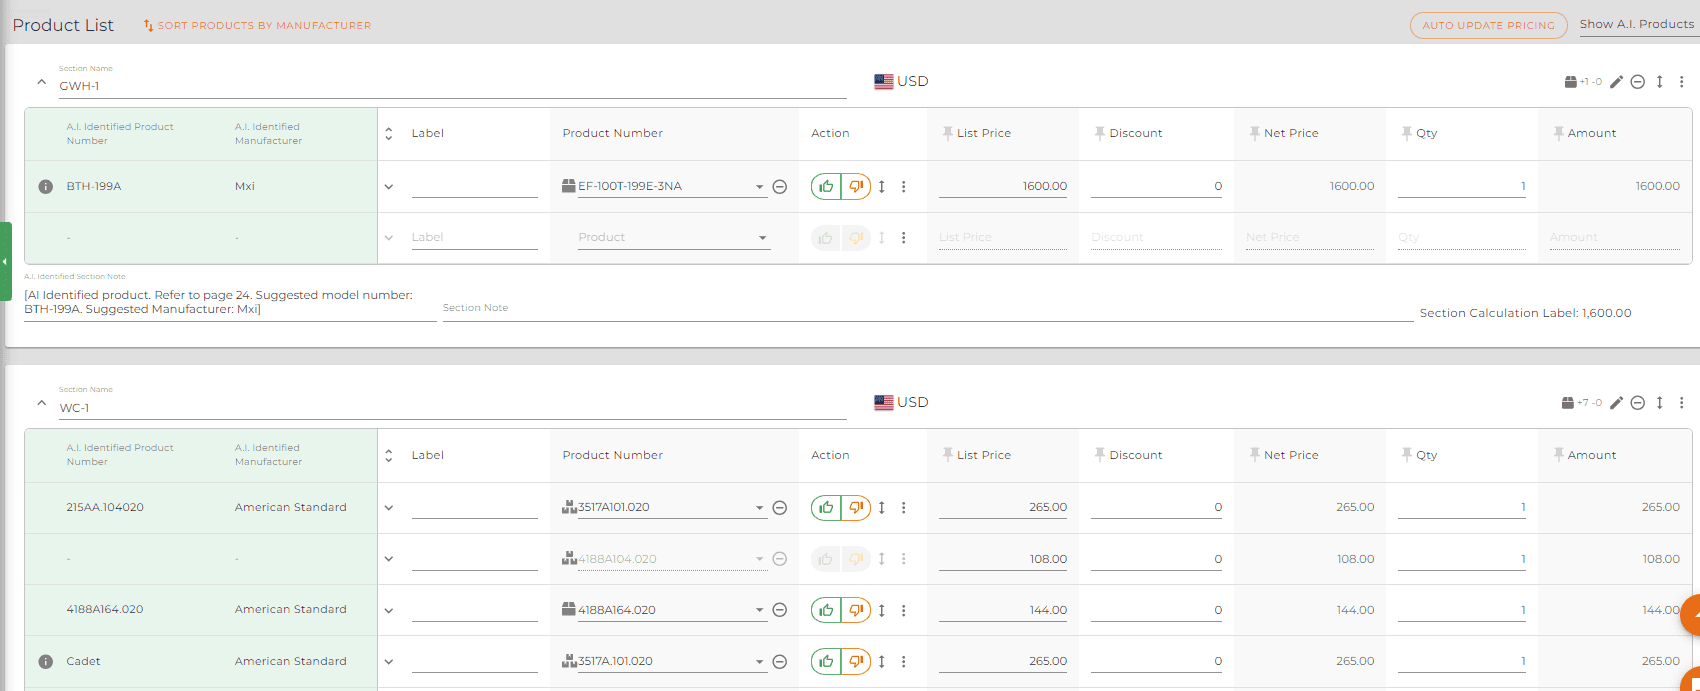The height and width of the screenshot is (691, 1700).
Task: Collapse the WC-1 section with its chevron
Action: coord(41,404)
